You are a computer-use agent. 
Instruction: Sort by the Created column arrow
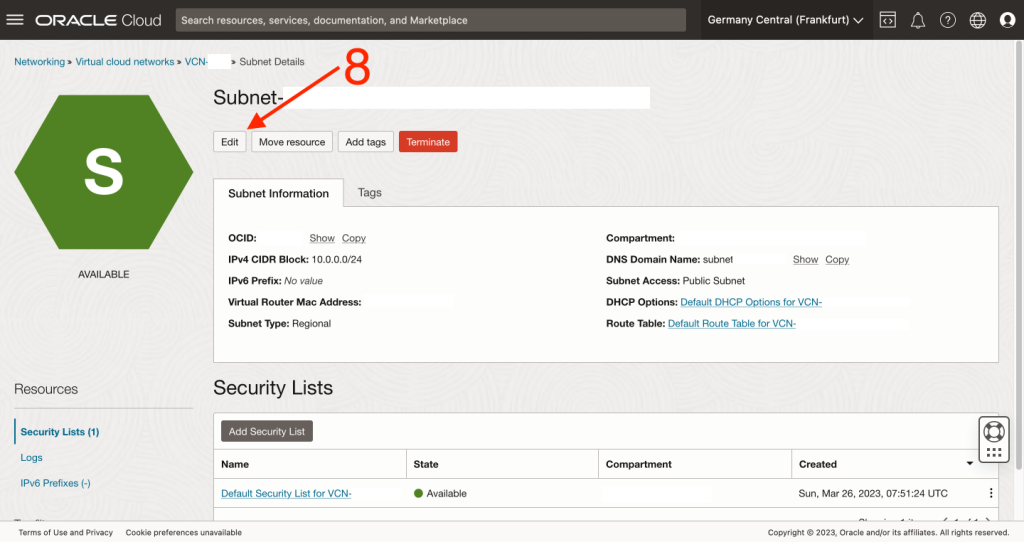(x=969, y=465)
